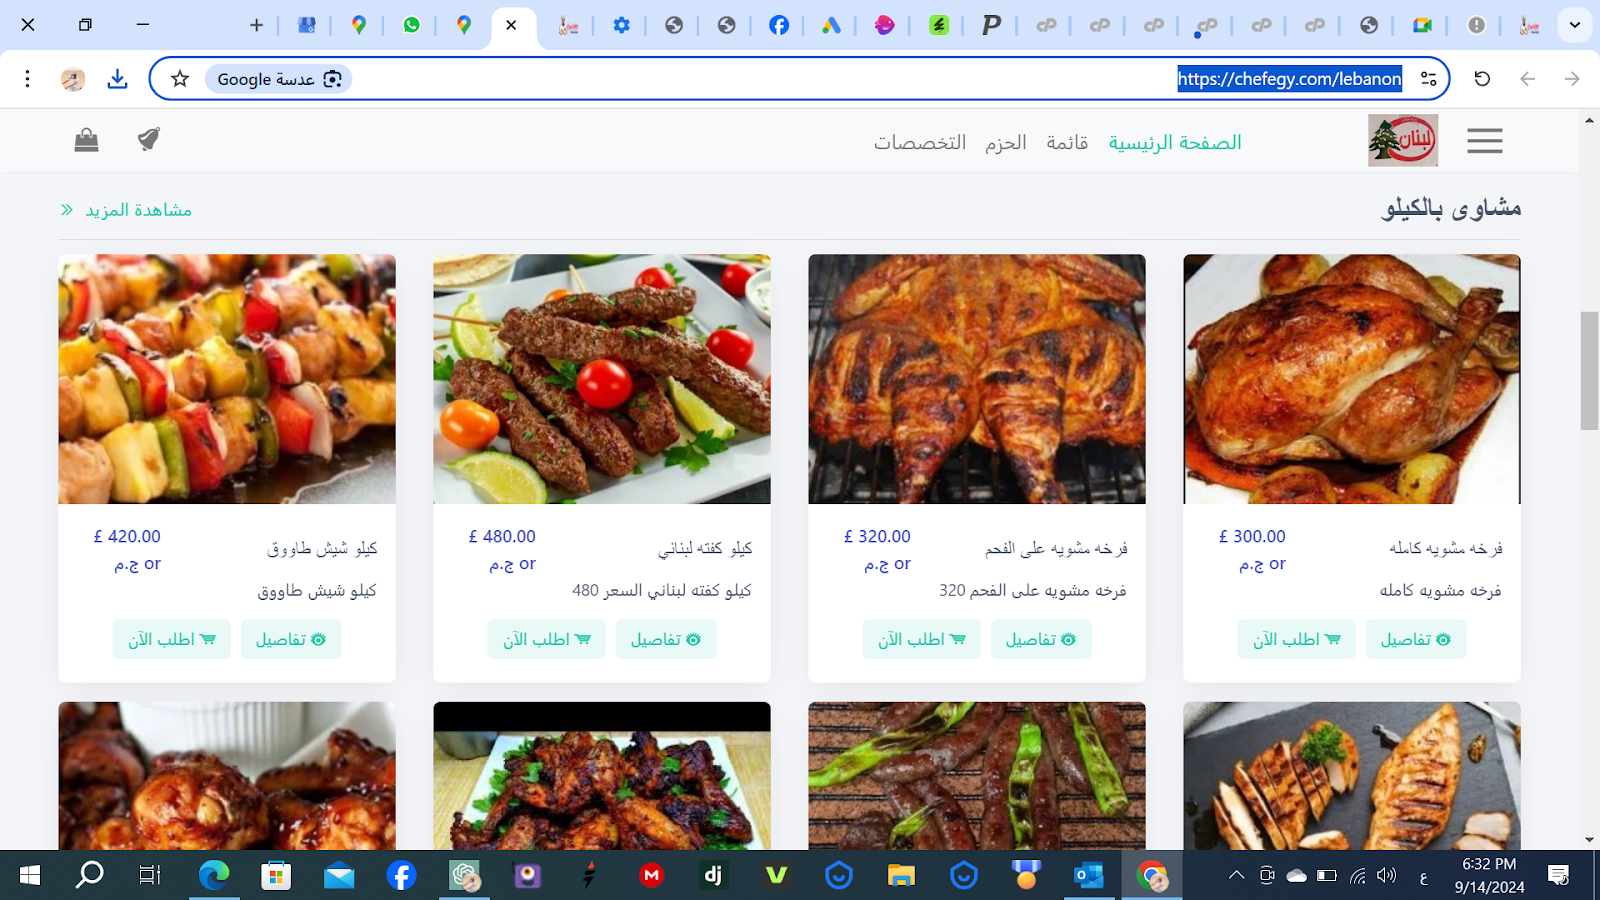Click the Google Maps pinned tab

359,25
